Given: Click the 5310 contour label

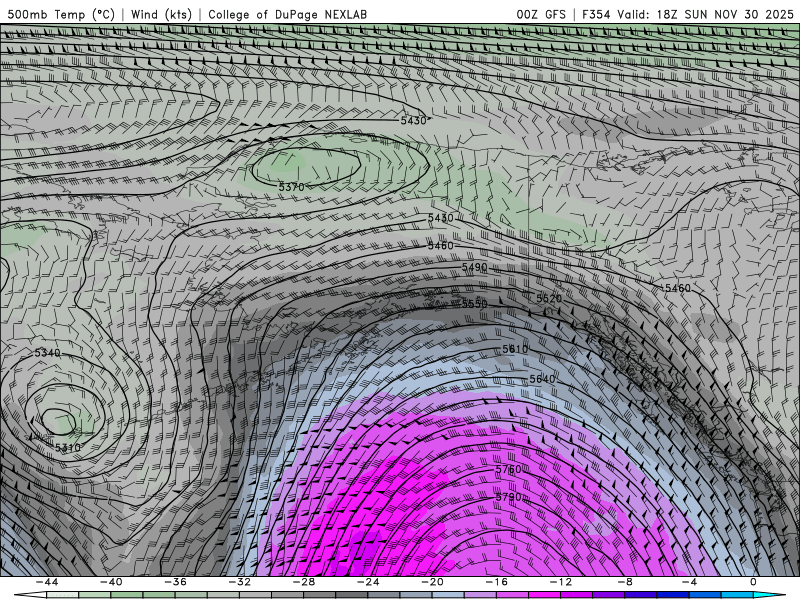Looking at the screenshot, I should [x=68, y=448].
